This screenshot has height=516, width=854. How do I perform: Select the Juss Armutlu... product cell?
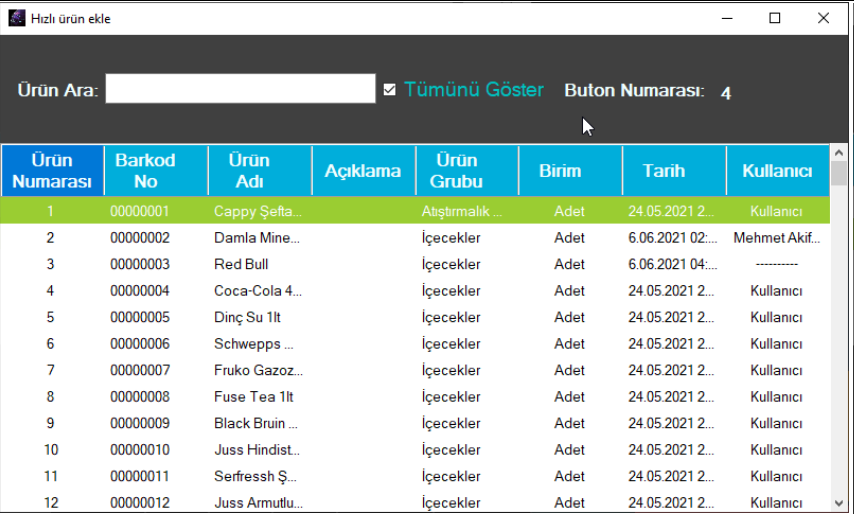[x=260, y=502]
